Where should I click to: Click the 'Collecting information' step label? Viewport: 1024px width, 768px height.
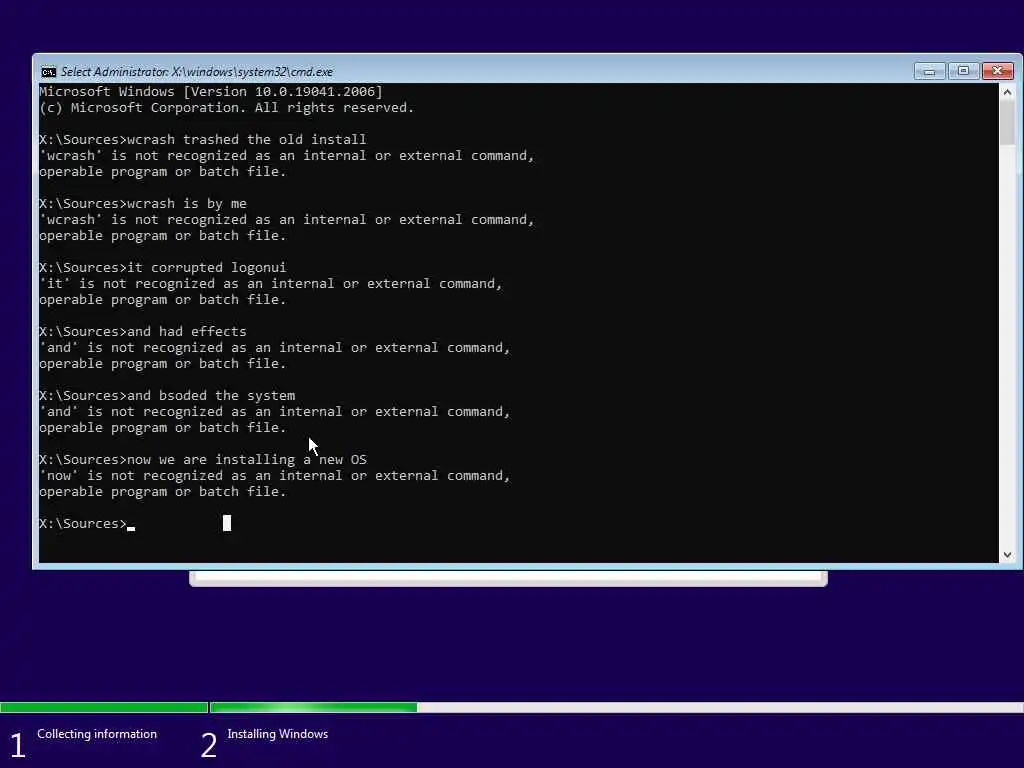tap(97, 734)
